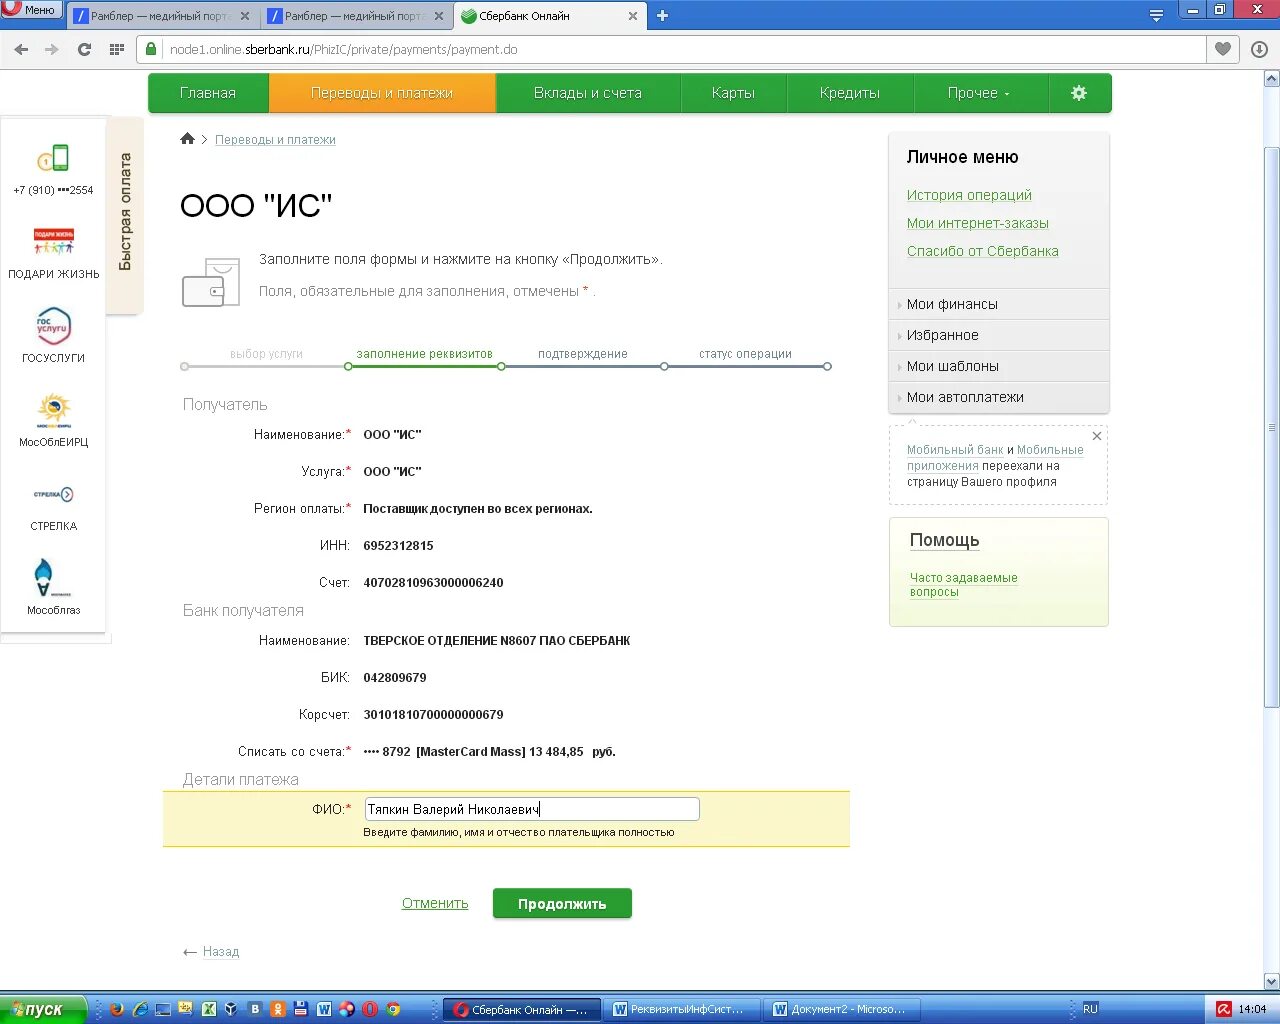
Task: Go back using the Назад link
Action: click(x=221, y=952)
